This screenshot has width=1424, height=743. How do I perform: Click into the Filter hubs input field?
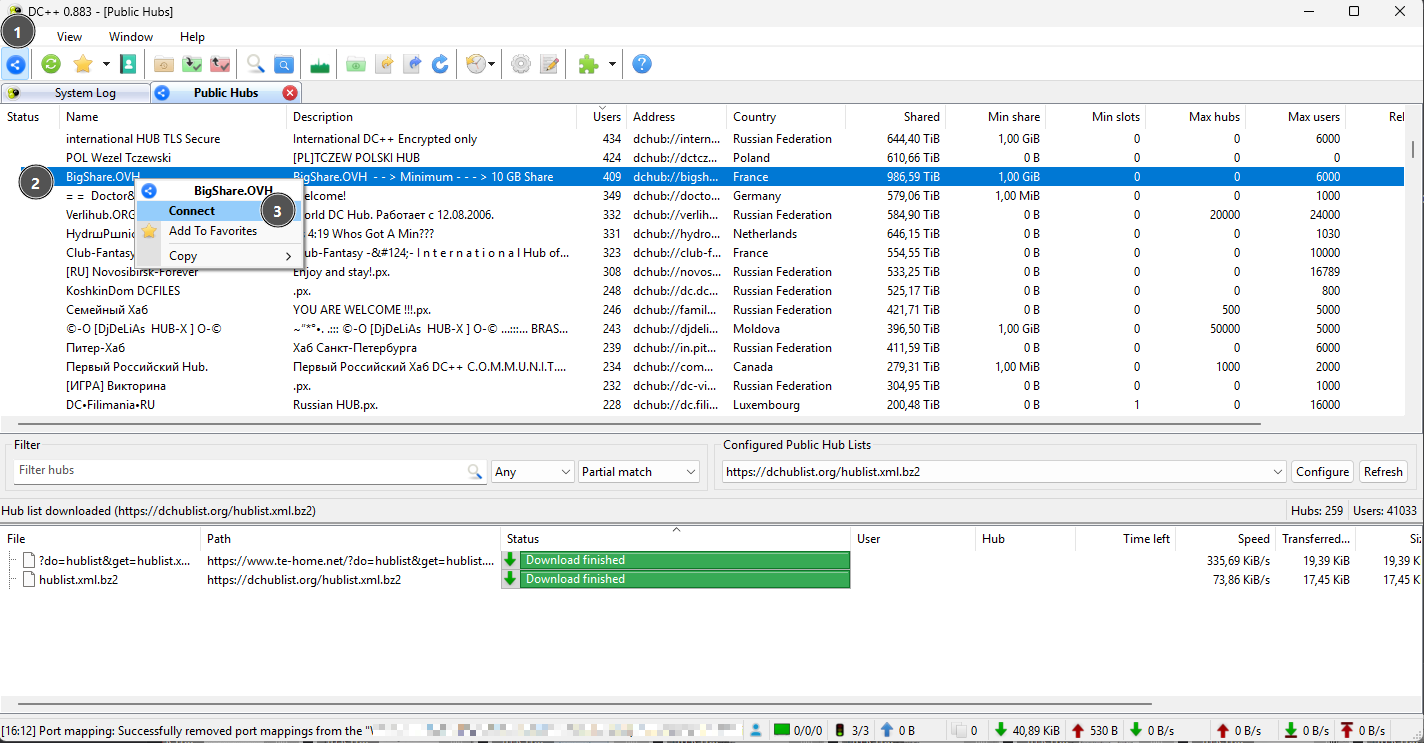click(240, 471)
